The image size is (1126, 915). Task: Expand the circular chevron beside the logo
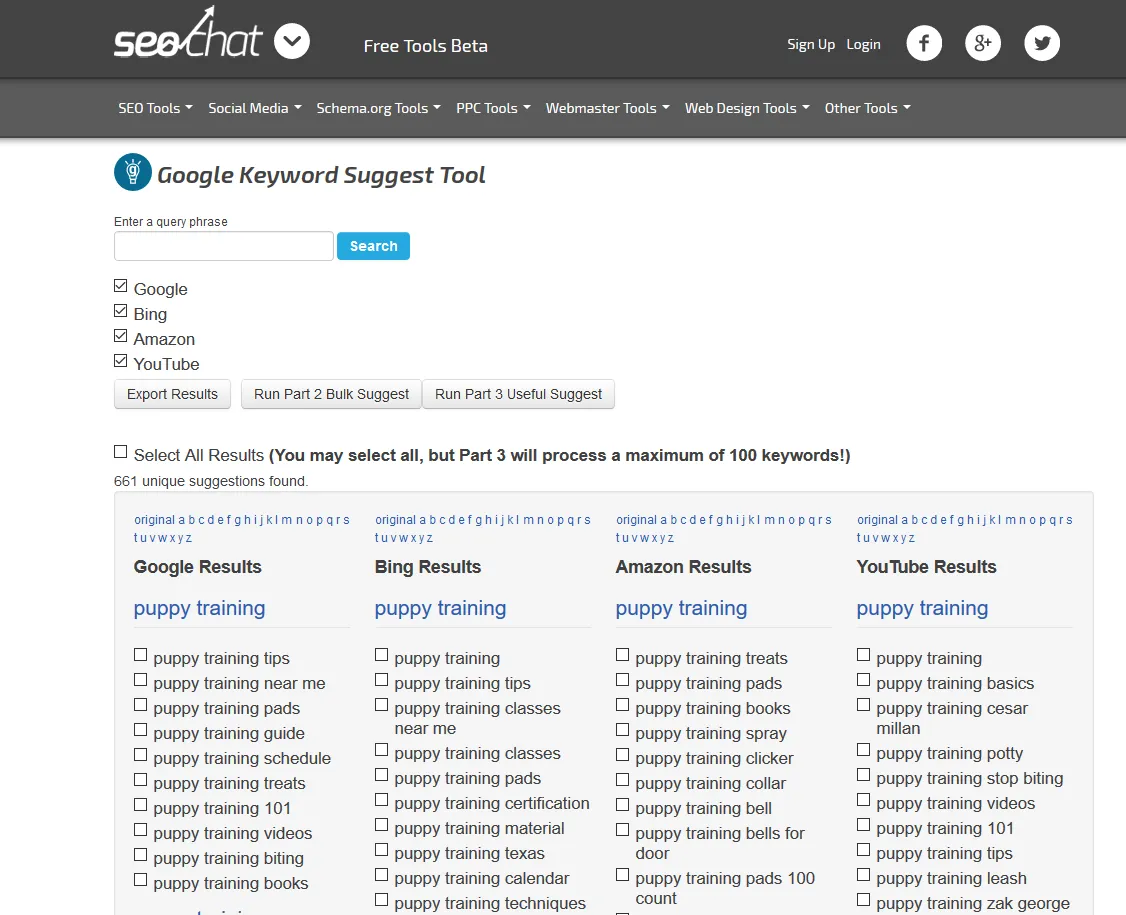point(292,42)
